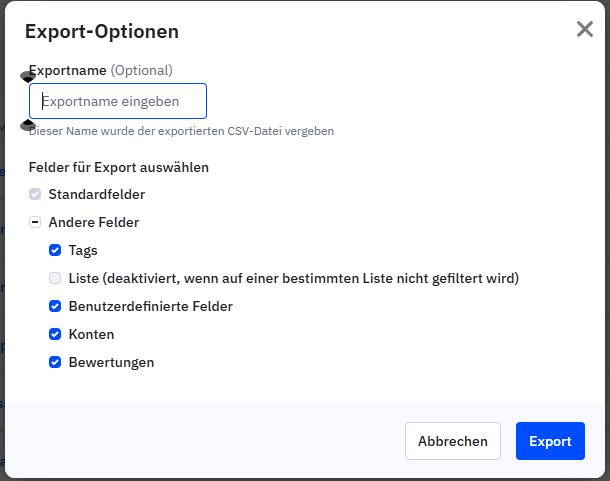This screenshot has width=610, height=481.
Task: Click the Tags label text
Action: point(83,250)
